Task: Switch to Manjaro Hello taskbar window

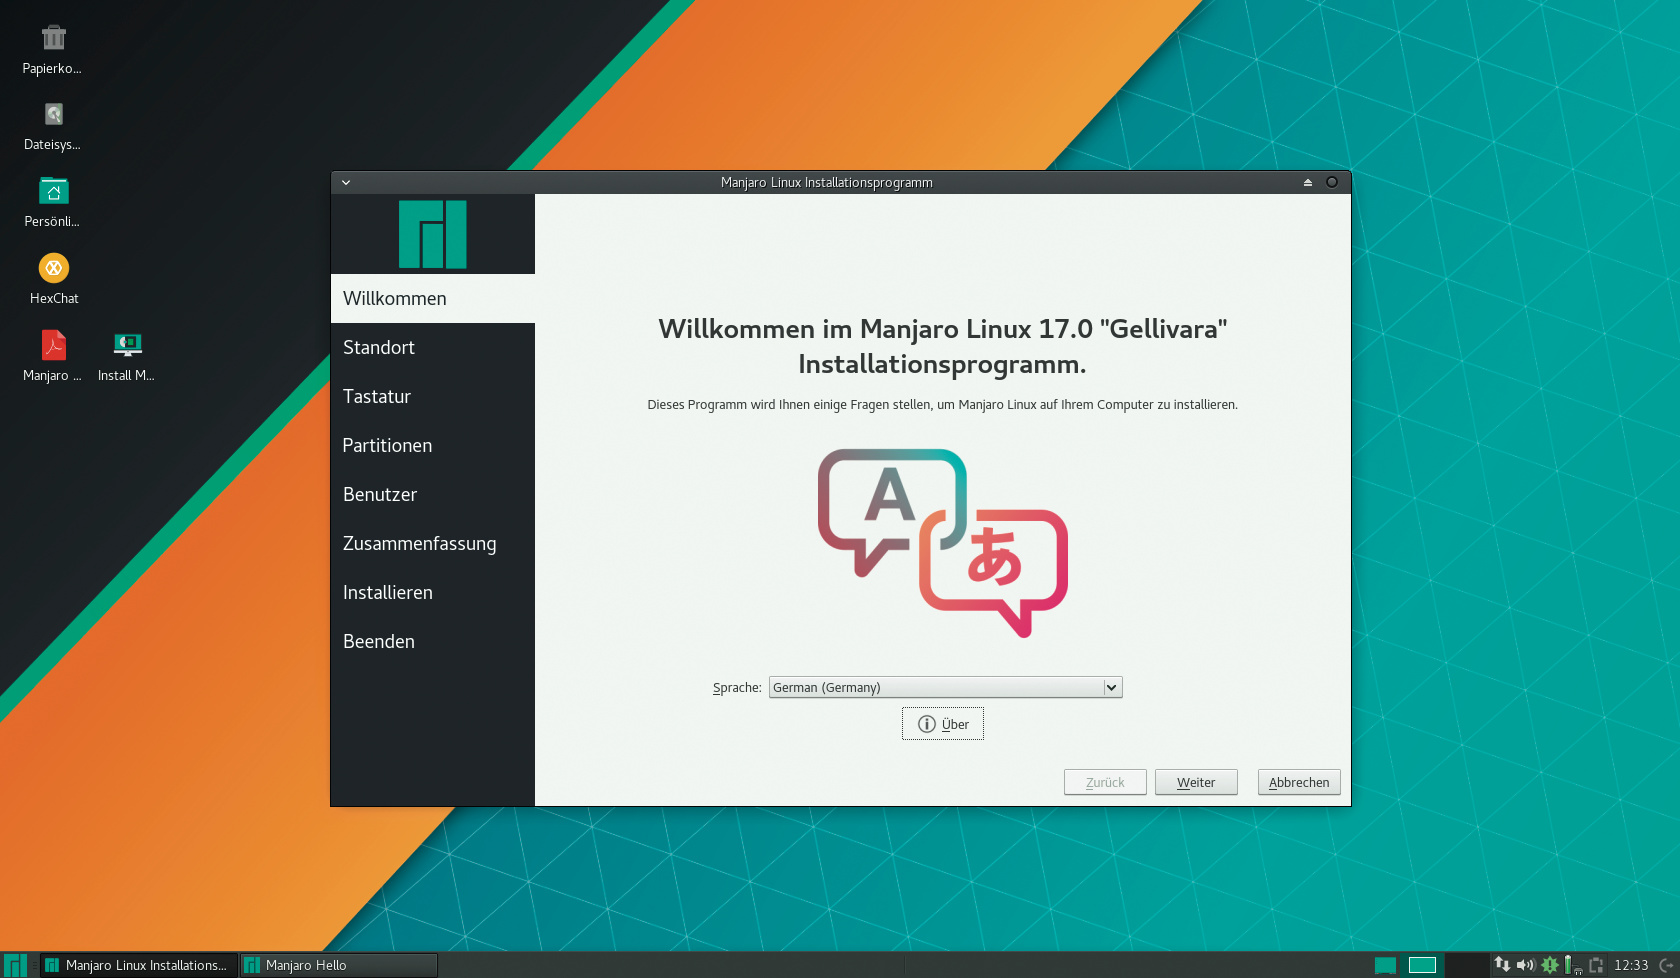Action: tap(338, 965)
